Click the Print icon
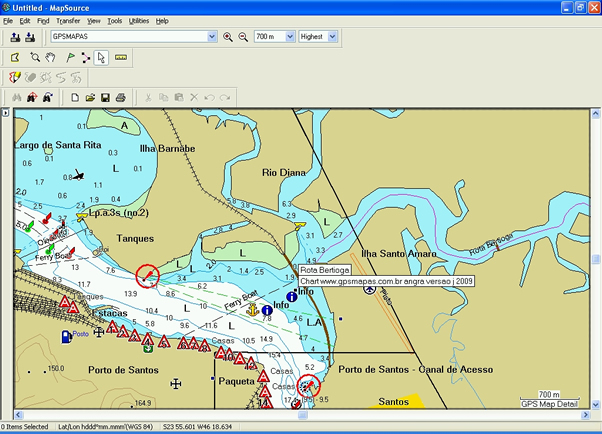 [120, 97]
